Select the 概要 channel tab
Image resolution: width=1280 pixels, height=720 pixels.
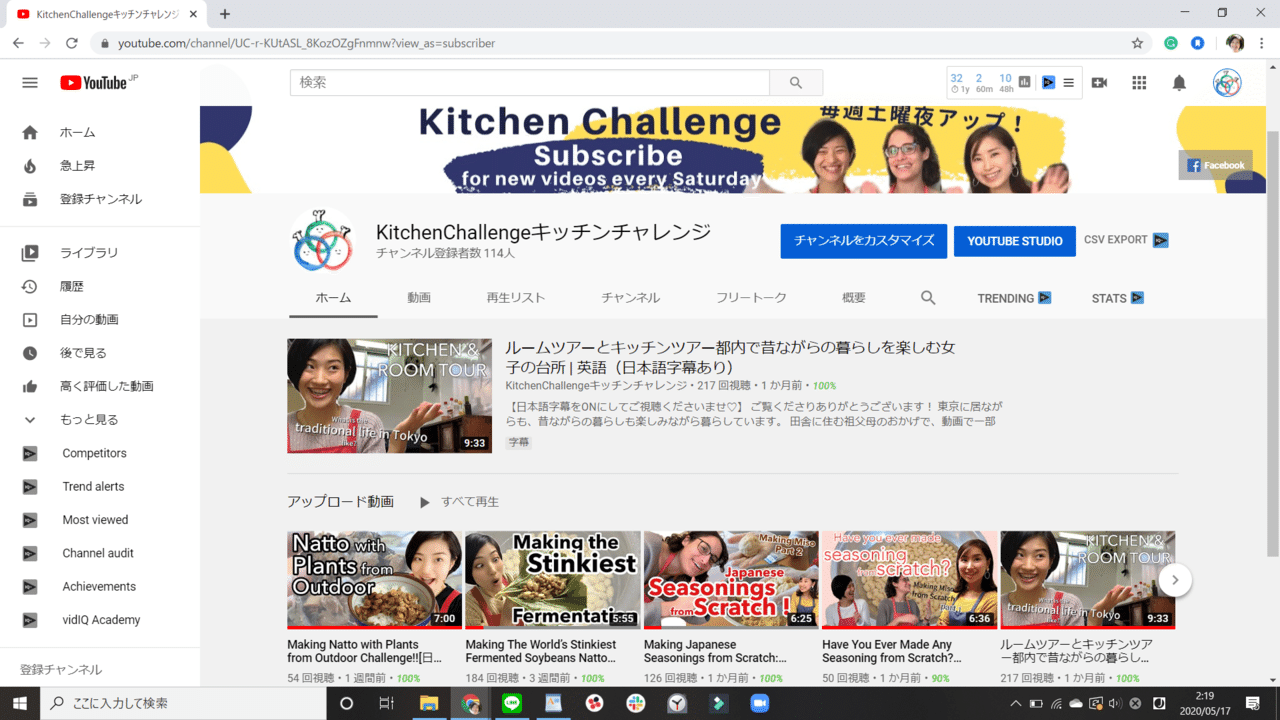pyautogui.click(x=854, y=298)
